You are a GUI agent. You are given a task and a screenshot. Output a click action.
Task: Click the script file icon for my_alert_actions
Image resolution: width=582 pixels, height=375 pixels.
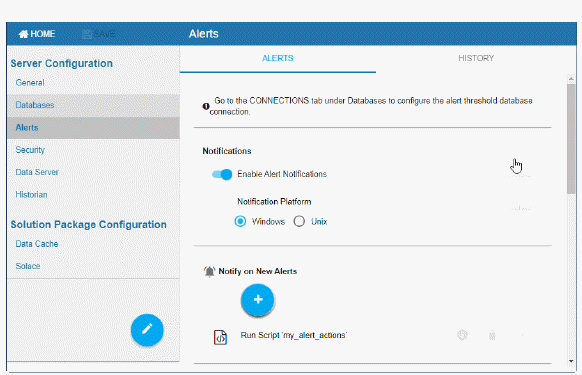pos(220,338)
